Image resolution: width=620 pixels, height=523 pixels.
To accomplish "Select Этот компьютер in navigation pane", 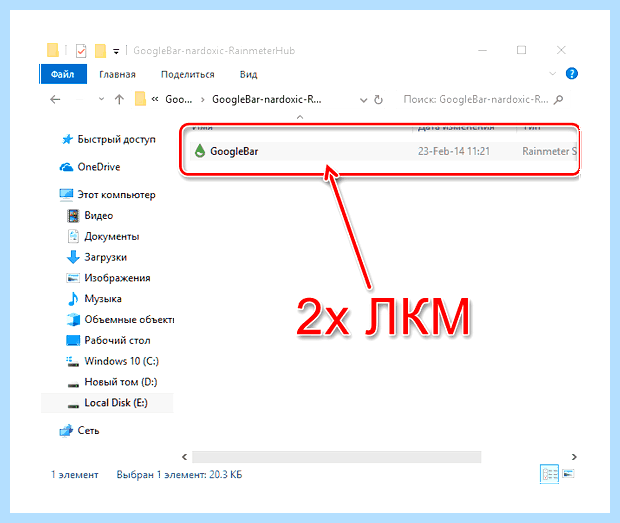I will click(x=116, y=194).
